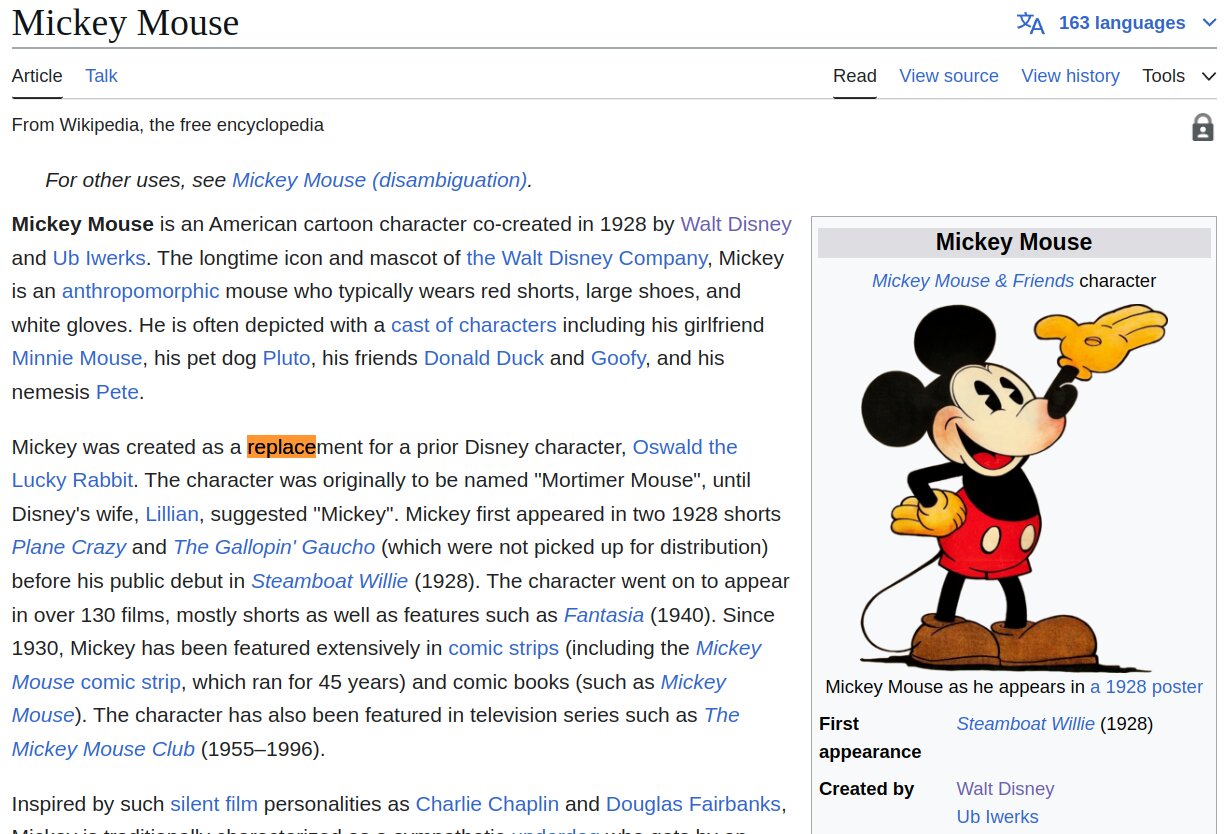Follow the Charlie Chaplin link
The height and width of the screenshot is (834, 1228).
[x=487, y=804]
